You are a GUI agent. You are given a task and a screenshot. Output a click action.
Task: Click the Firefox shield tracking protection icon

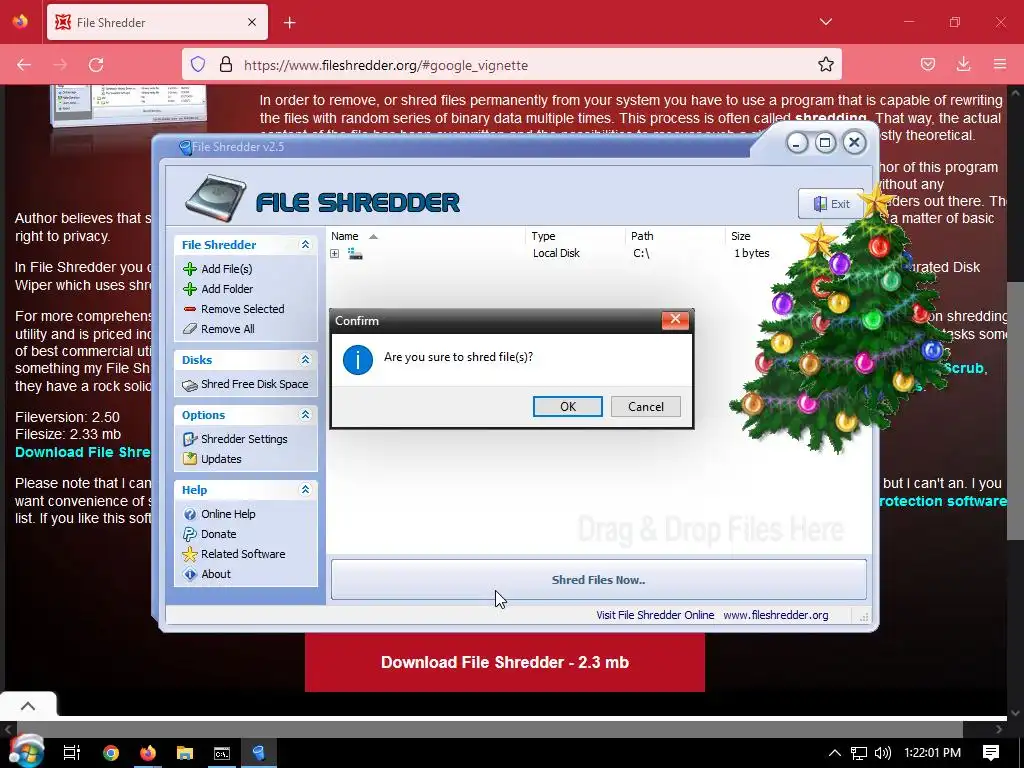pos(198,65)
